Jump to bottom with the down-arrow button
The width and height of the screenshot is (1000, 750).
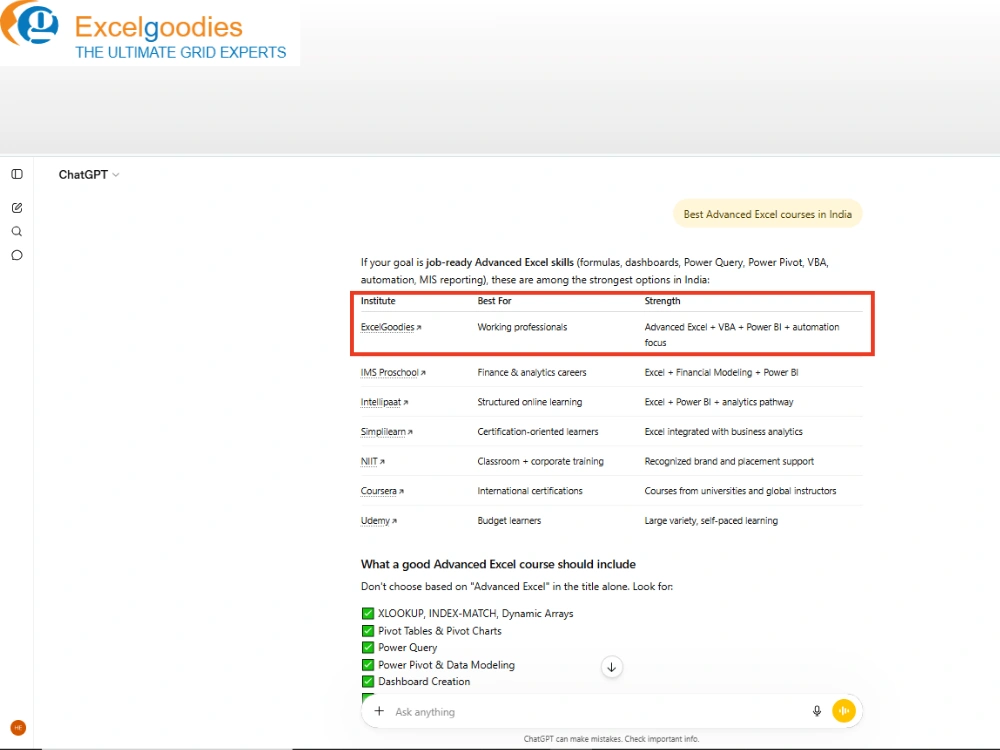pyautogui.click(x=612, y=667)
